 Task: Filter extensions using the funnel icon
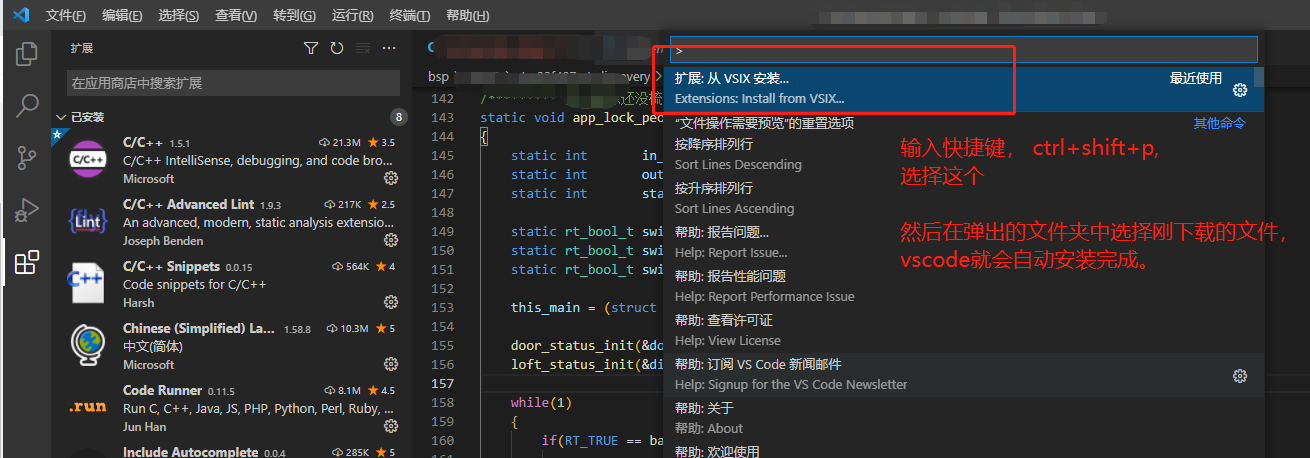pos(311,48)
